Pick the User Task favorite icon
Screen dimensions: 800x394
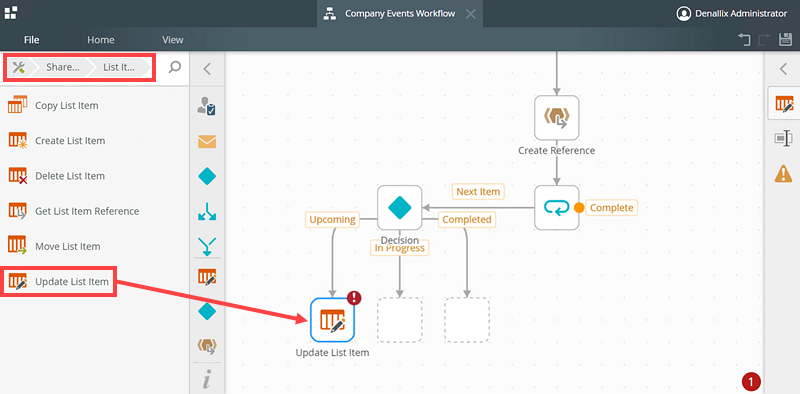tap(207, 106)
